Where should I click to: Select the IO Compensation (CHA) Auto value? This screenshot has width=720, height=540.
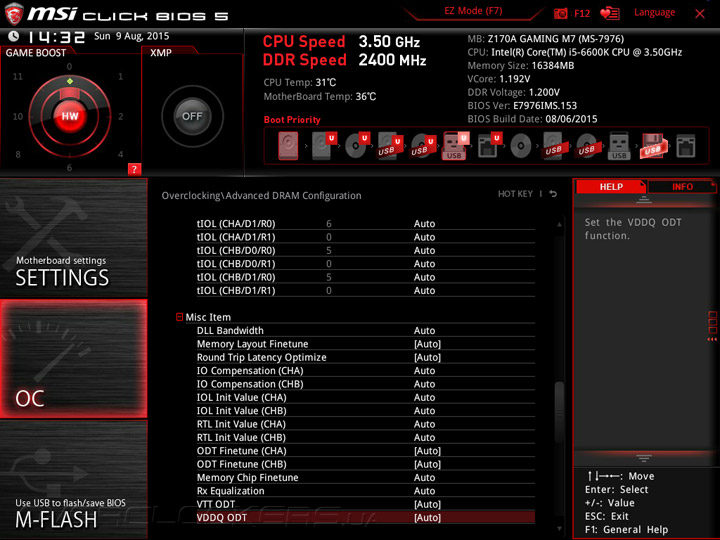tap(424, 371)
